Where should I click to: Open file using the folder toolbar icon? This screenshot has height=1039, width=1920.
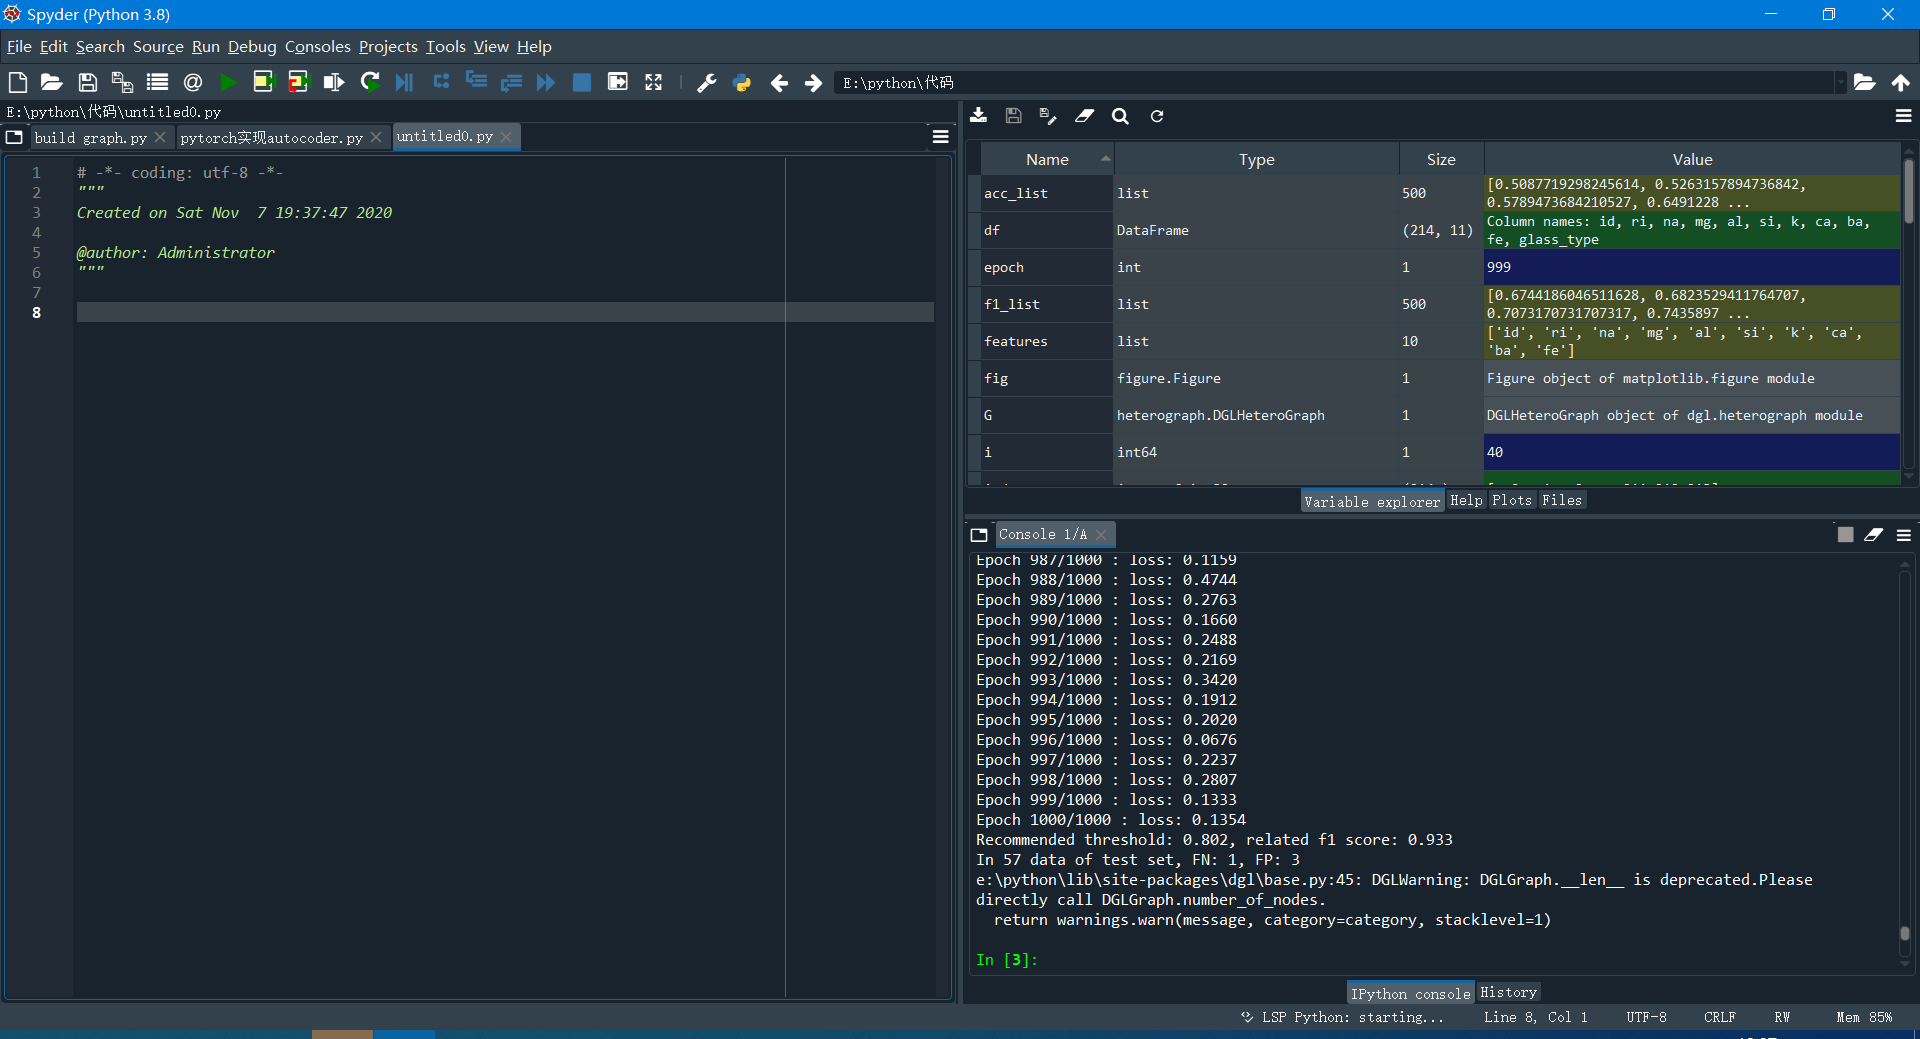pyautogui.click(x=52, y=82)
